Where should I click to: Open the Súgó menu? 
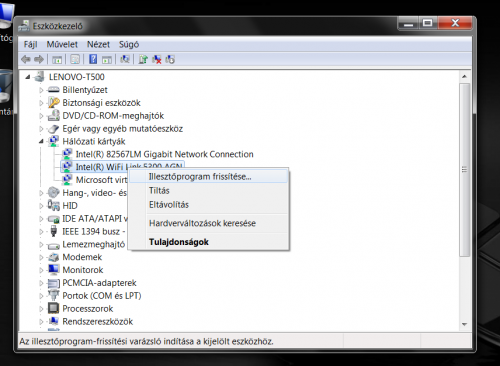[x=129, y=44]
